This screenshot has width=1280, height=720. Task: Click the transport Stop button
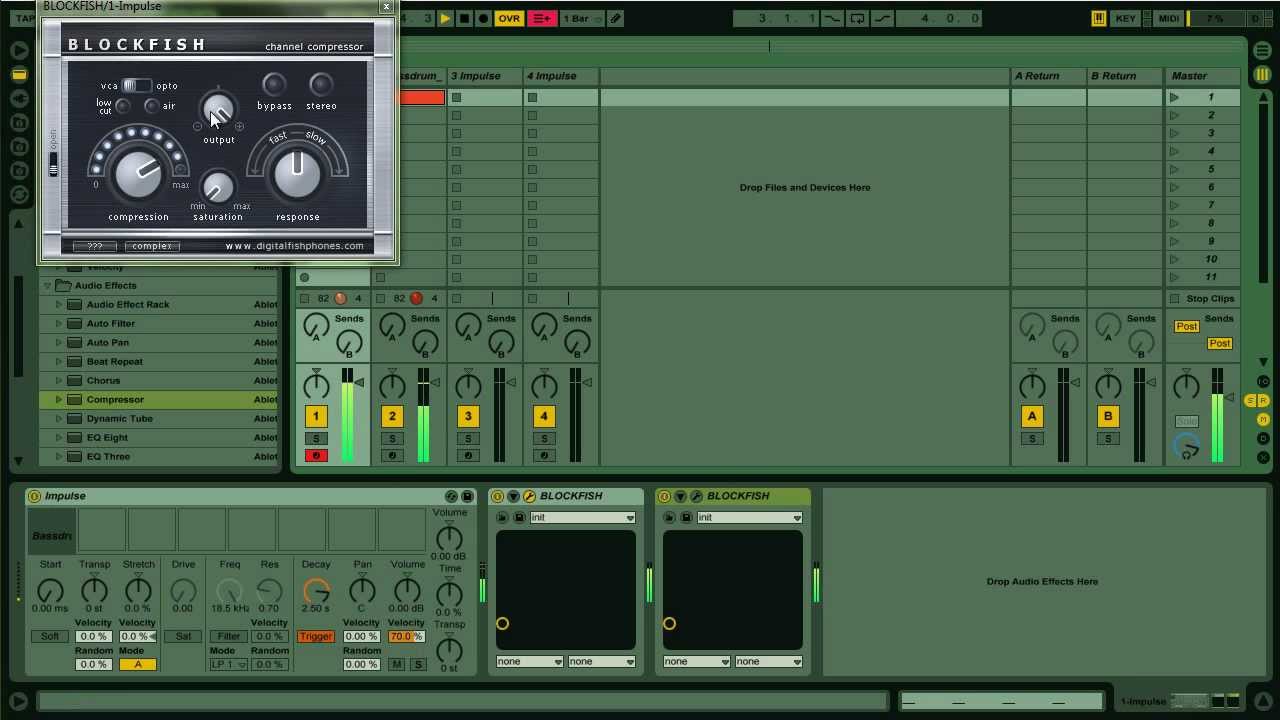464,18
